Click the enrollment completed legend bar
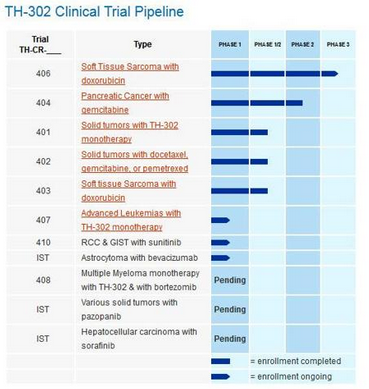369x389 pixels. click(220, 361)
